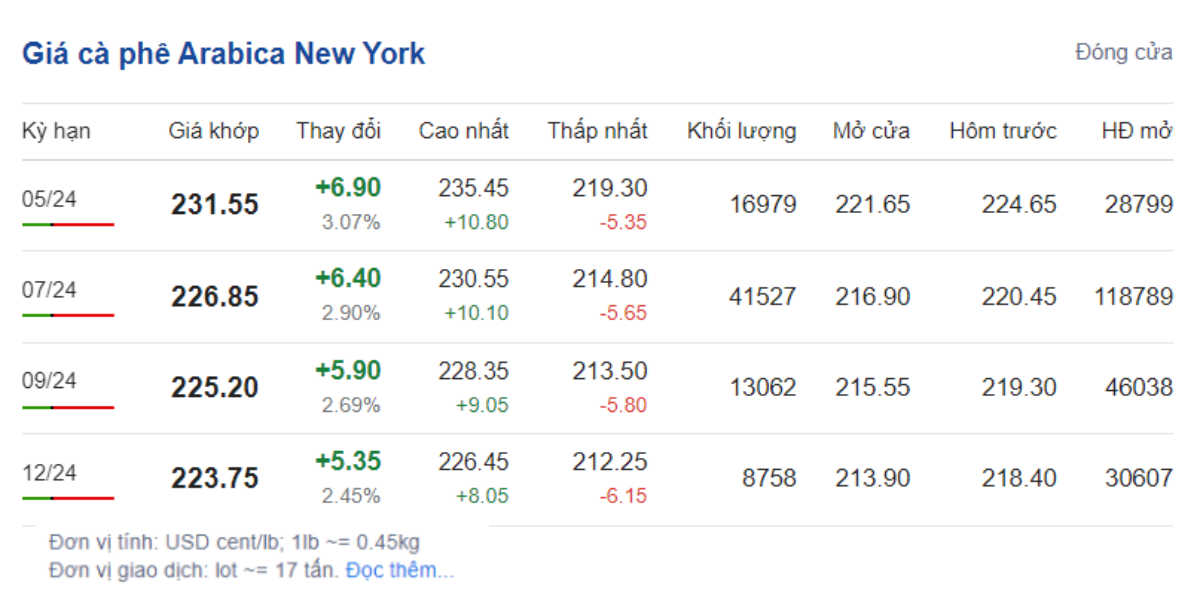
Task: Click the 'Đọc thêm...' link
Action: click(x=399, y=571)
